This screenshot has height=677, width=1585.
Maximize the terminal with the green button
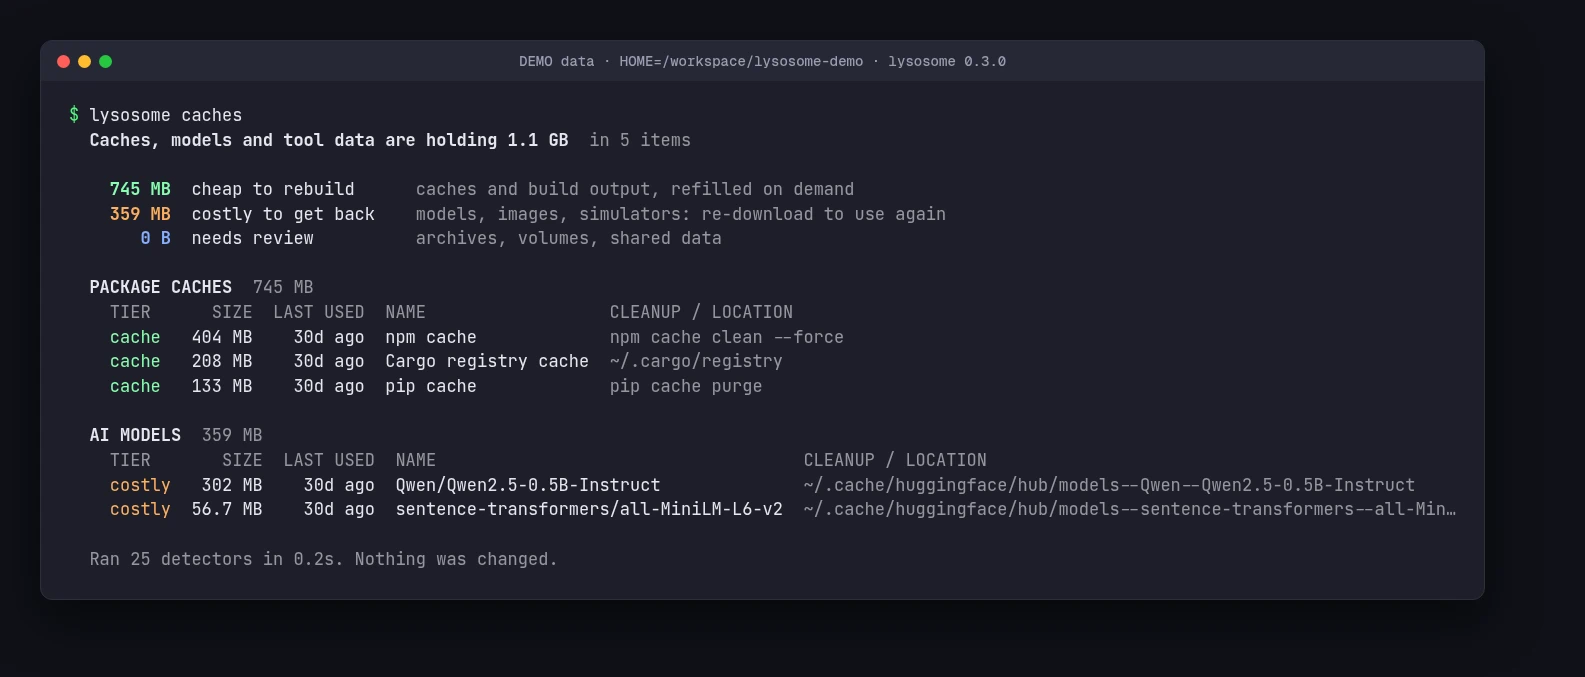[x=105, y=62]
